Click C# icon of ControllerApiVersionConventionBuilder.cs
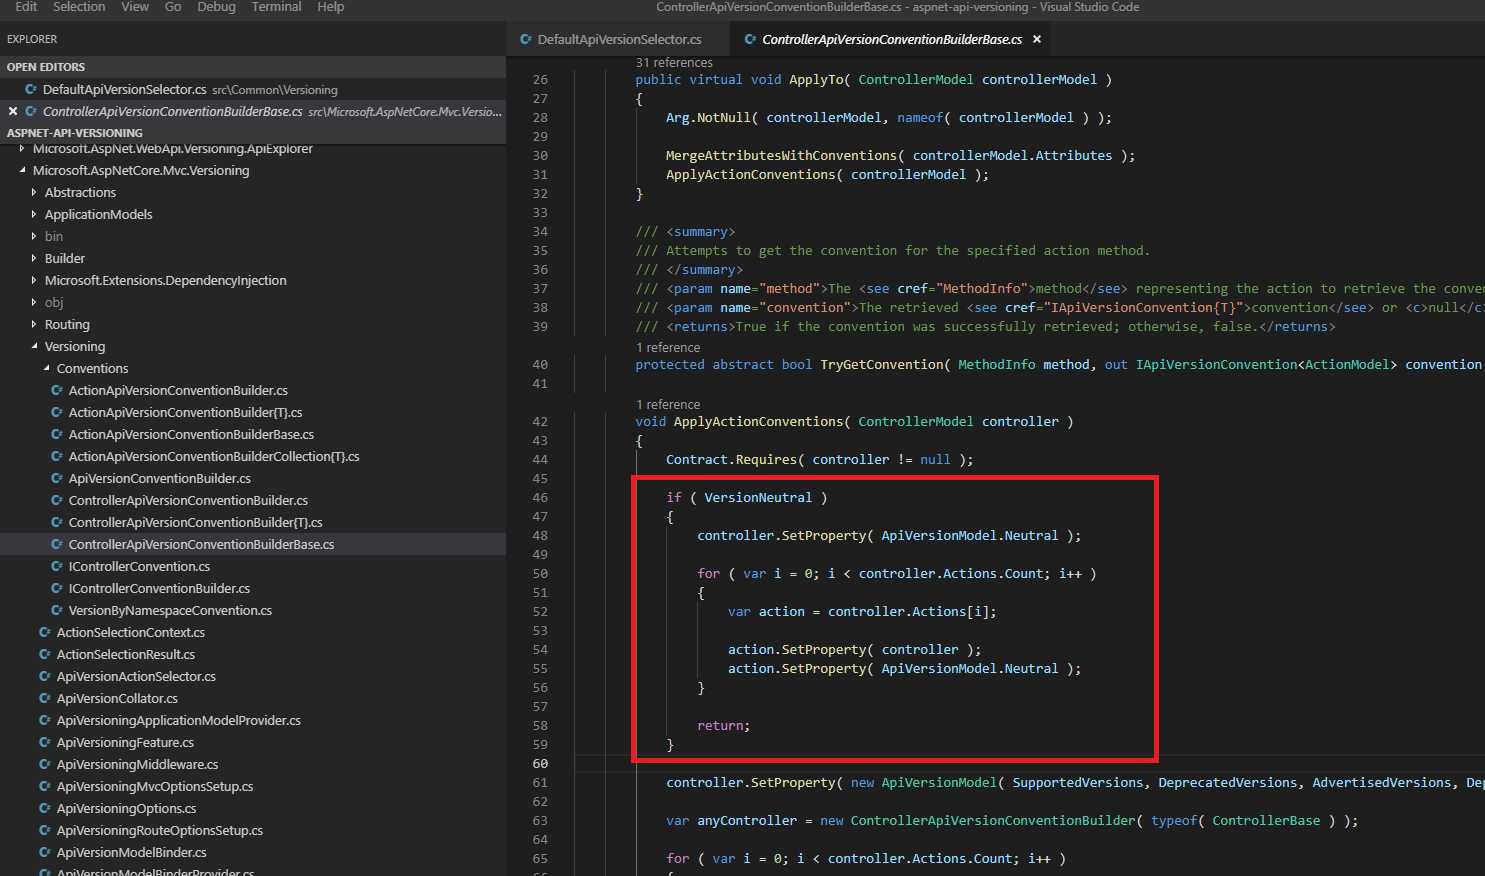Image resolution: width=1485 pixels, height=876 pixels. [x=57, y=500]
